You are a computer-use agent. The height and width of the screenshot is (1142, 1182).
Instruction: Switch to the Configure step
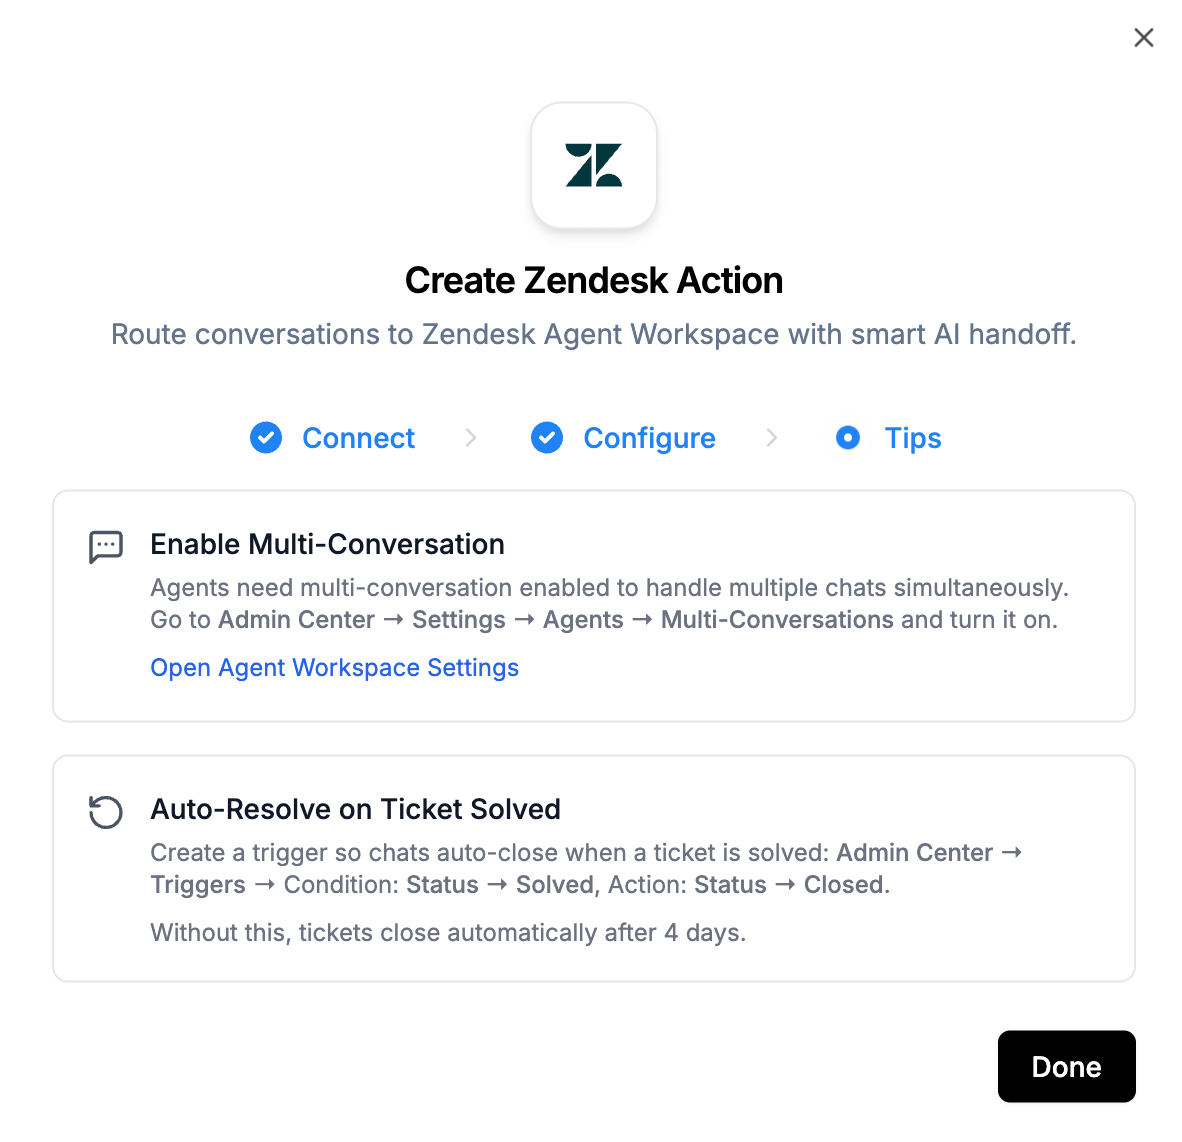pos(649,438)
